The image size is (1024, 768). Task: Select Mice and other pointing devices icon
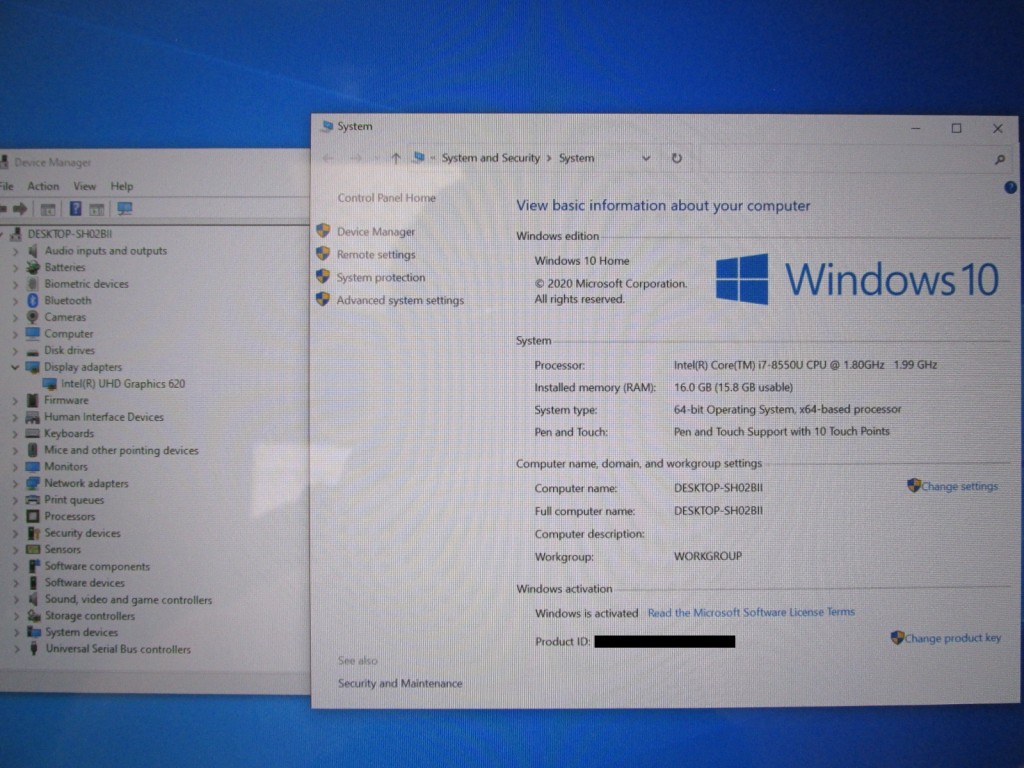tap(33, 450)
